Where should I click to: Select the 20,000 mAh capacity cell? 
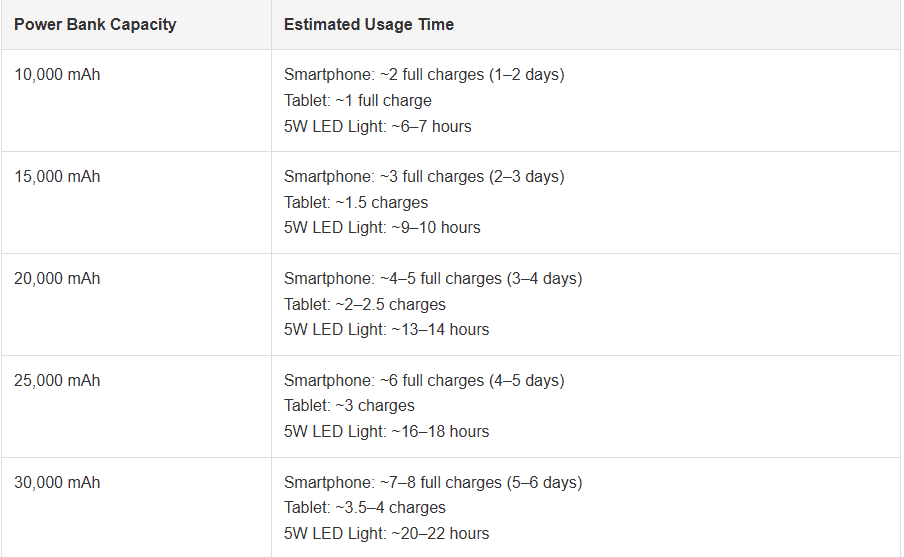click(57, 279)
